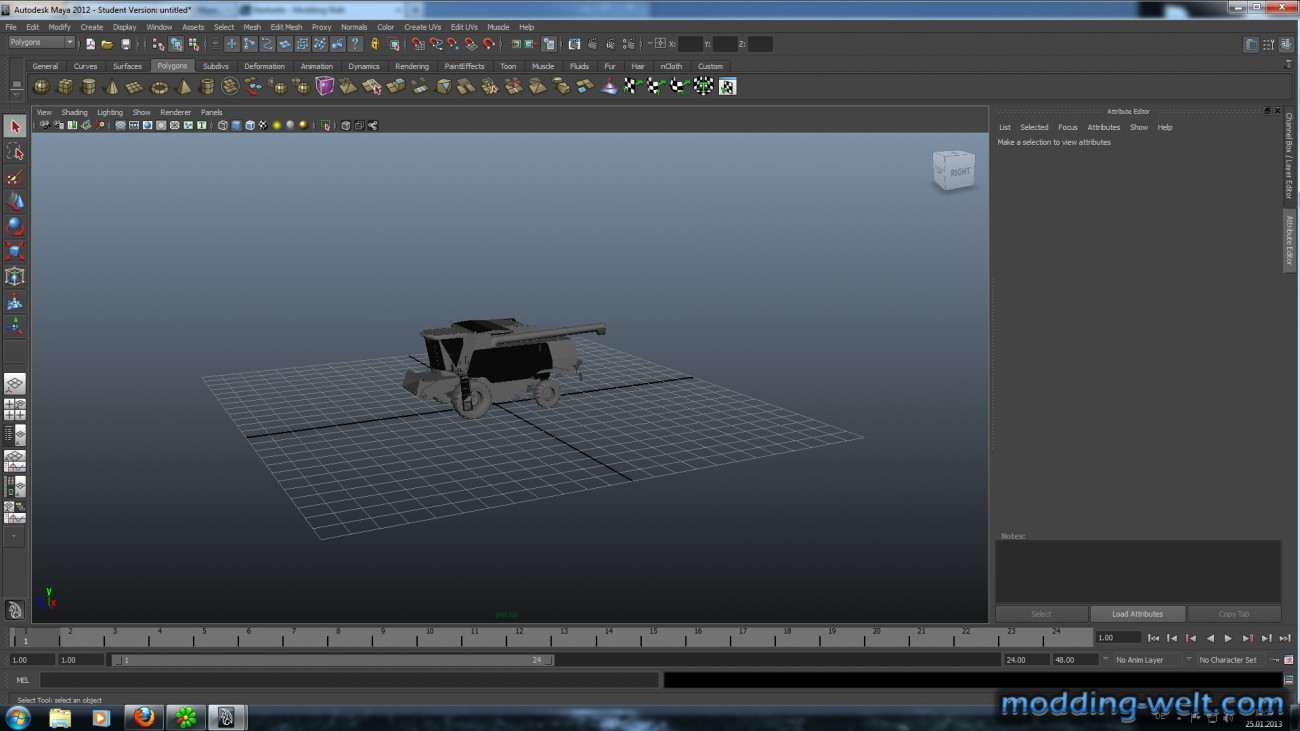This screenshot has height=731, width=1300.
Task: Click the Play forwards button
Action: [x=1228, y=638]
